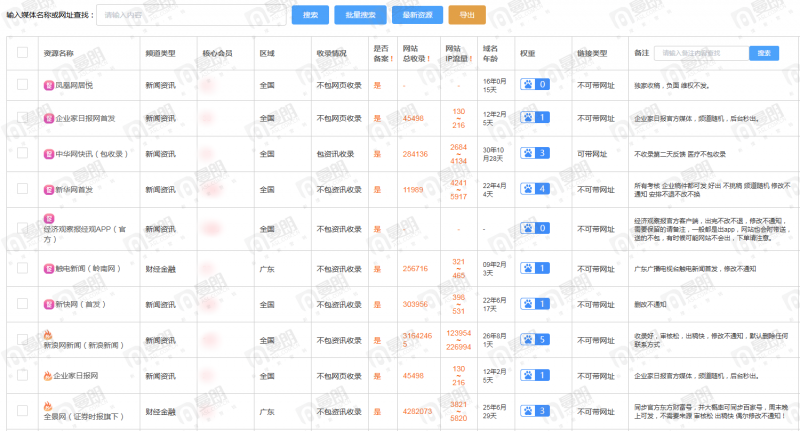Screen dimensions: 800x431
Task: Click the exclamation mark beside 是否备案 header
Action: pyautogui.click(x=391, y=59)
